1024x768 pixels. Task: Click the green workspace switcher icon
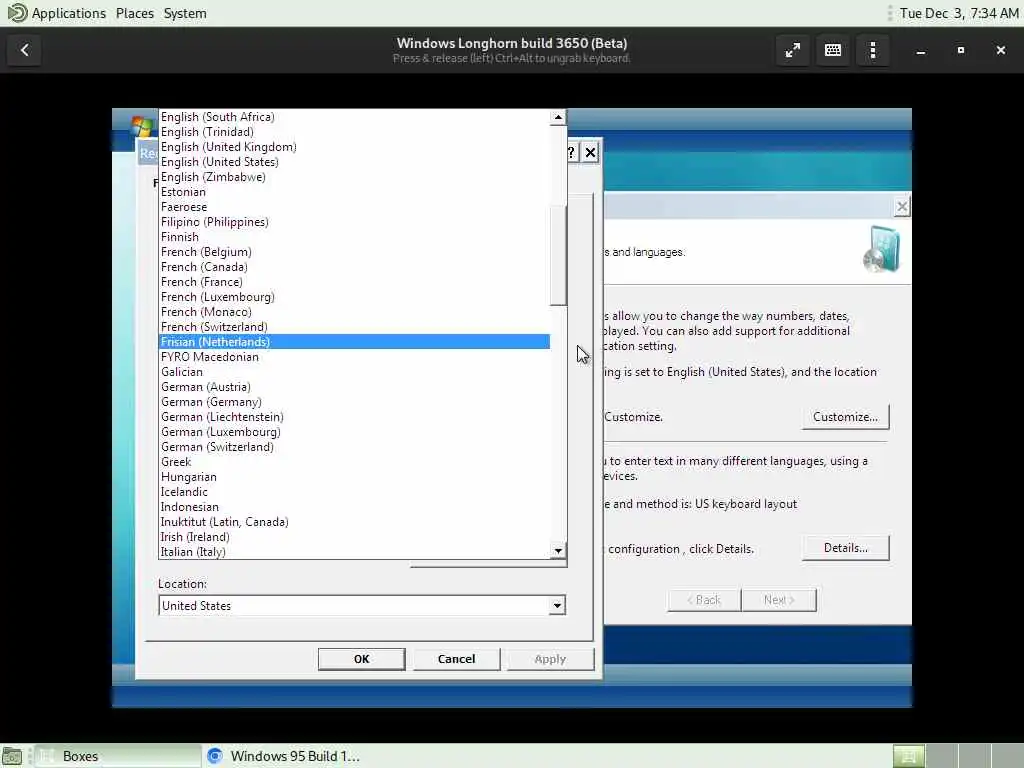(908, 756)
